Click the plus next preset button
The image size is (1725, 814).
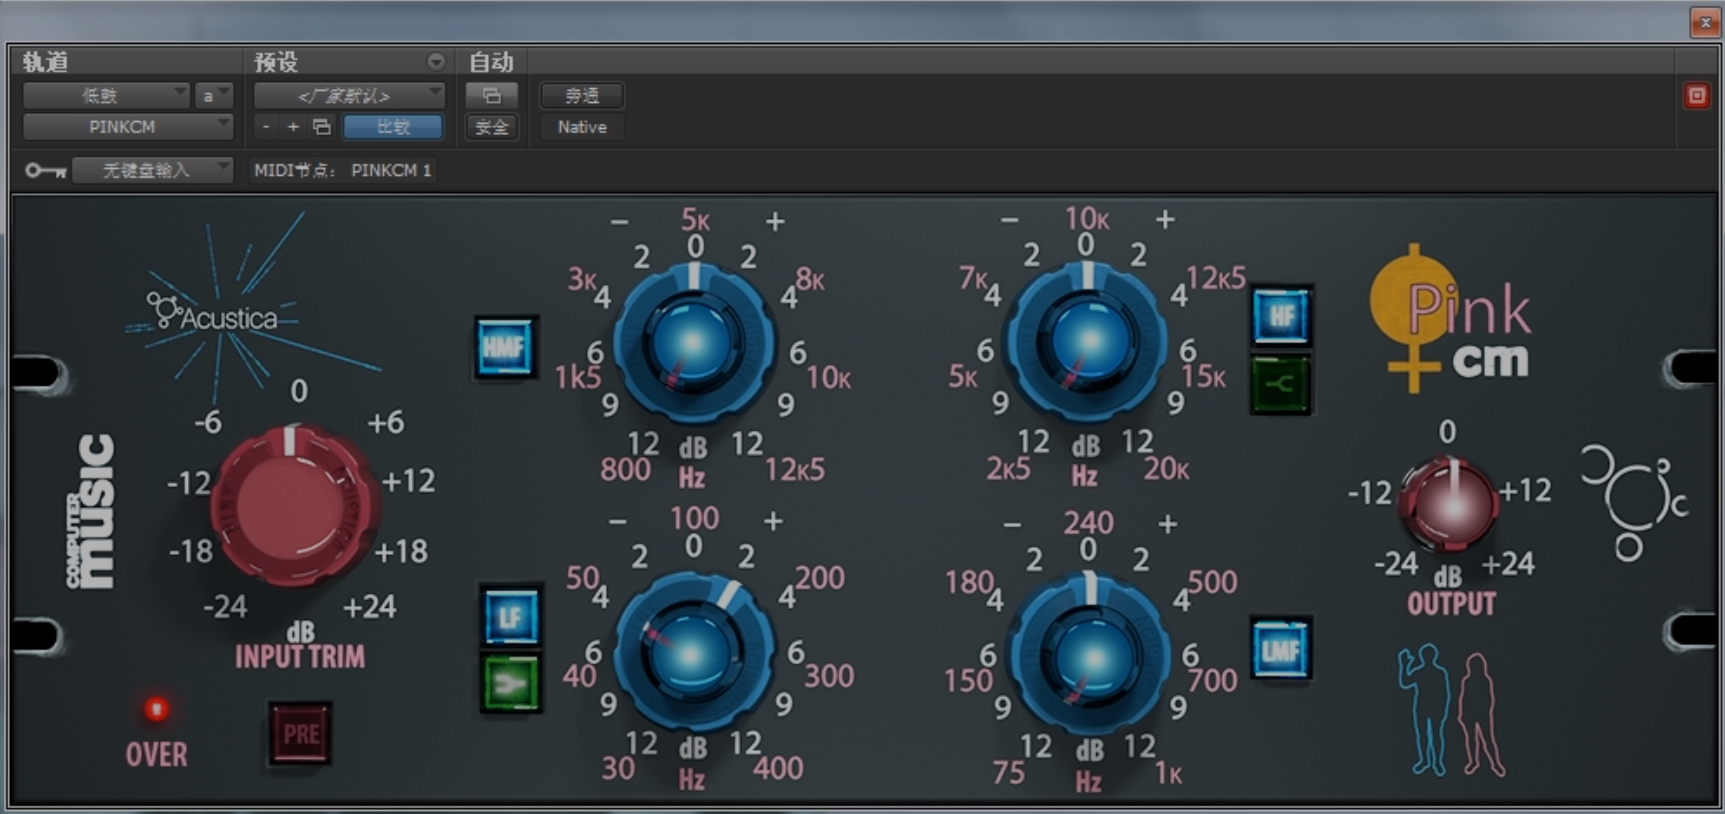click(x=293, y=127)
